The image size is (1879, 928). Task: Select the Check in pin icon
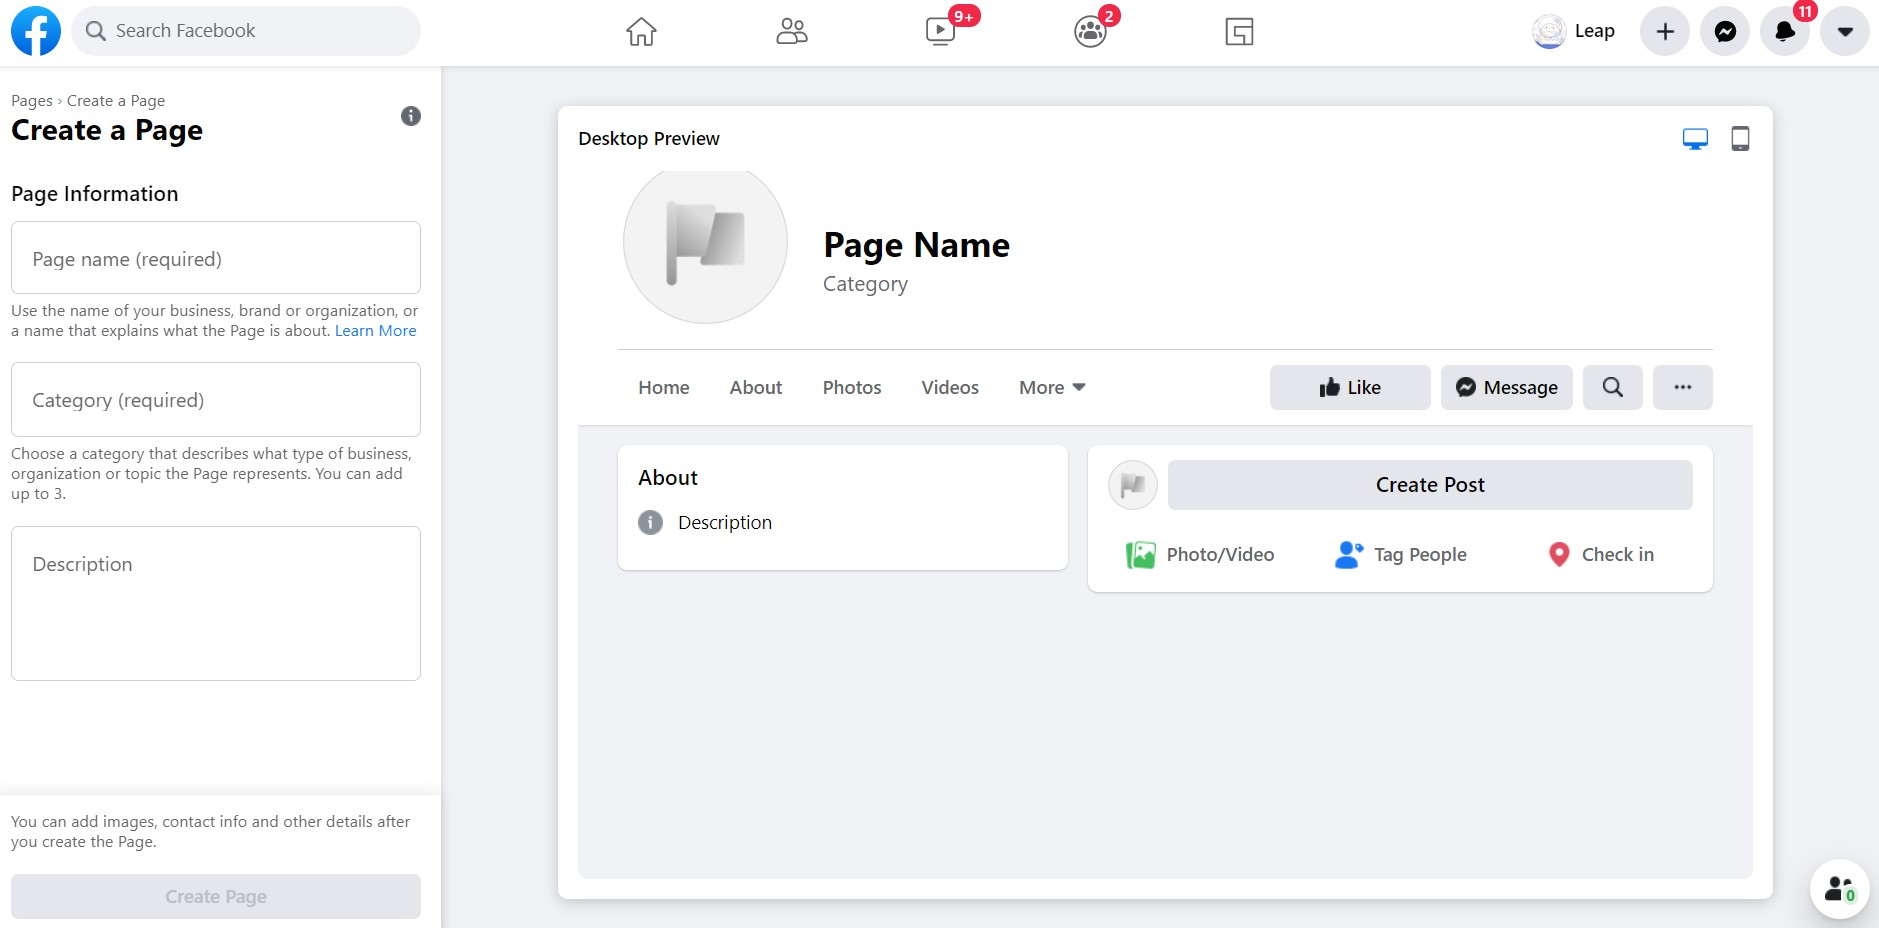[x=1557, y=554]
